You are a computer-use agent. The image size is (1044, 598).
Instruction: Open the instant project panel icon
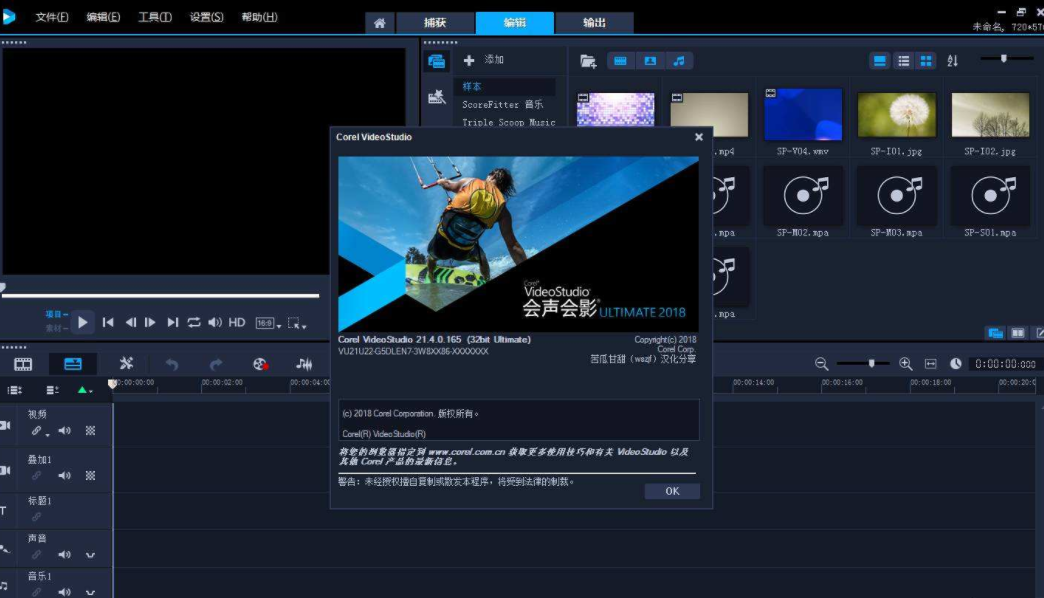click(x=437, y=97)
